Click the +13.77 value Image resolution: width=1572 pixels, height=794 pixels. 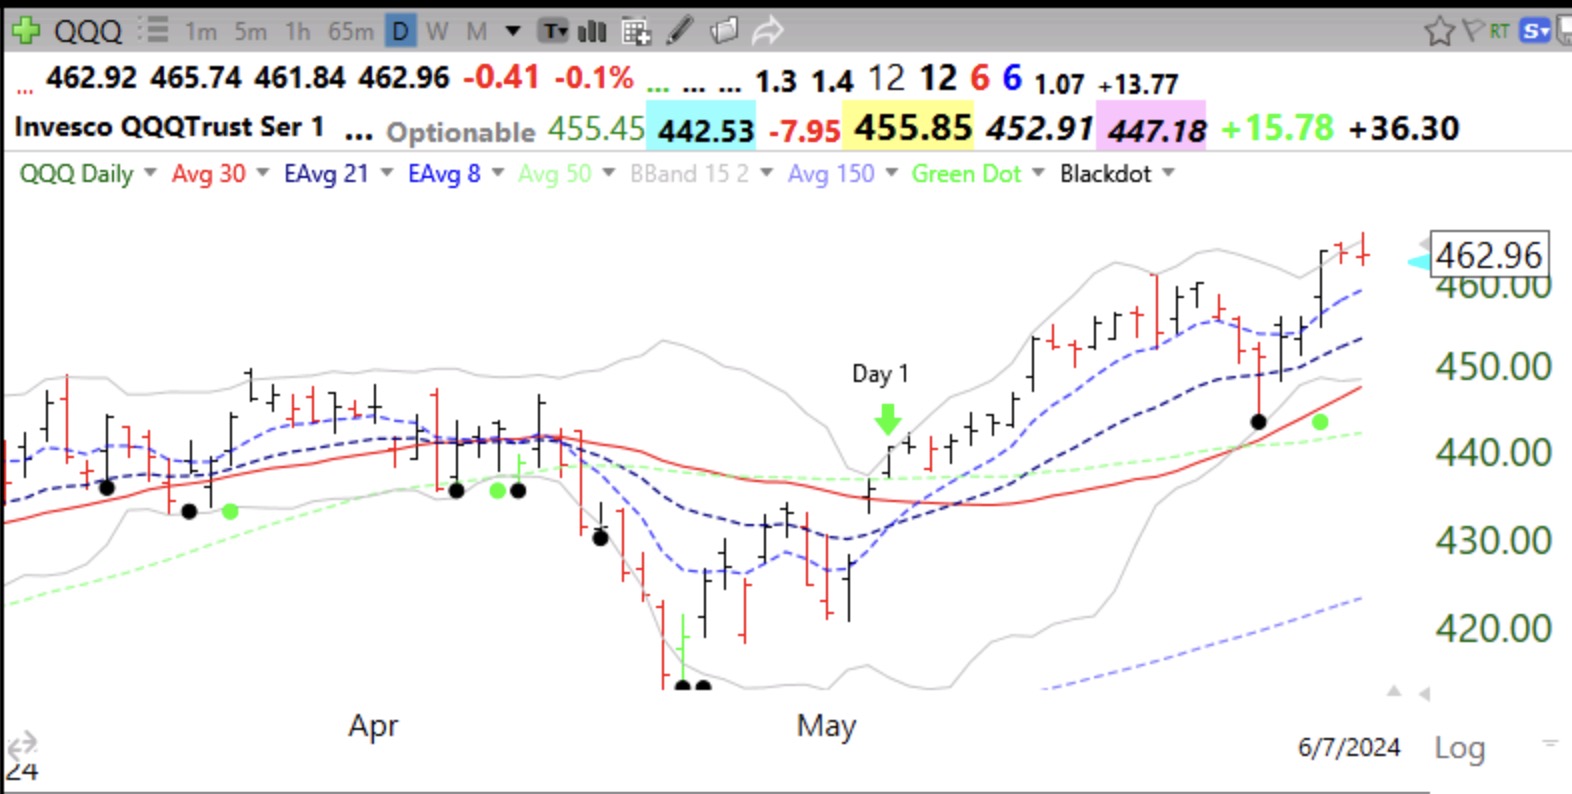pyautogui.click(x=1138, y=84)
